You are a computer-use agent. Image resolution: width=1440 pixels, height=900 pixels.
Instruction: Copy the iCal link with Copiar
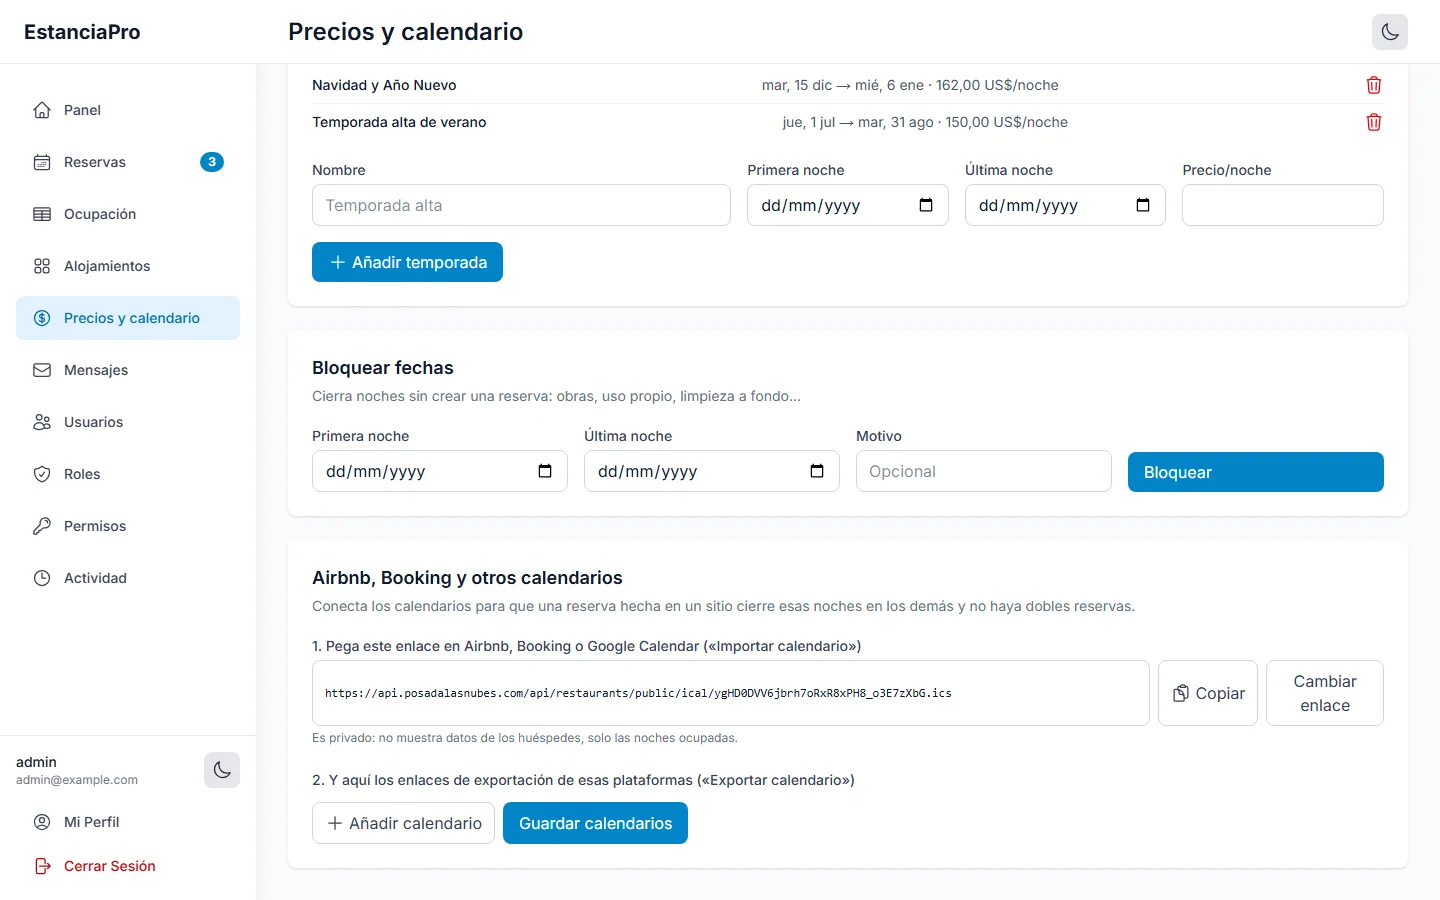click(x=1208, y=693)
